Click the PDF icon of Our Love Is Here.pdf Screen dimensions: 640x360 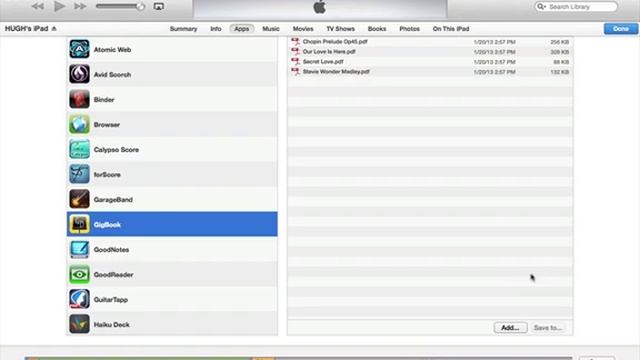pos(295,51)
